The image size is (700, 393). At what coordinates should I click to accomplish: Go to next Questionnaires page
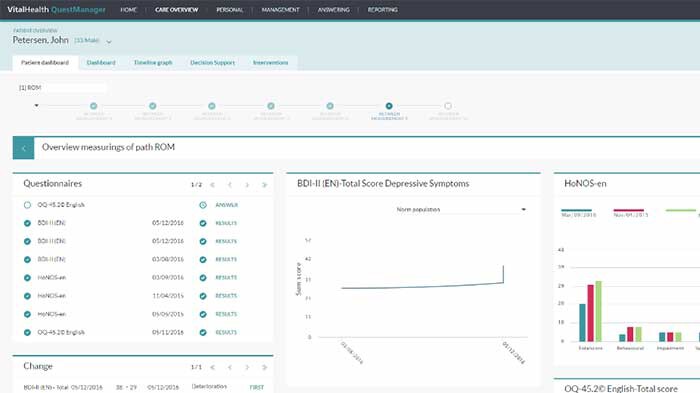[x=247, y=185]
